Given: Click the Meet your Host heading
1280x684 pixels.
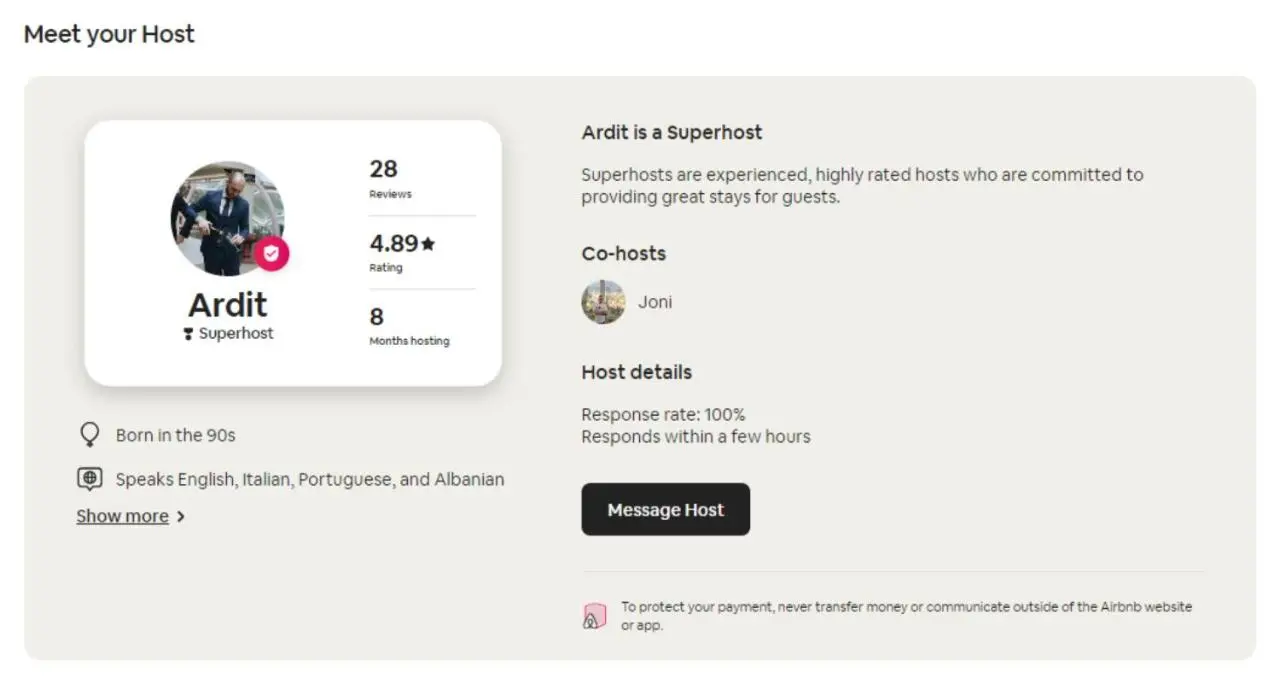Looking at the screenshot, I should point(109,34).
